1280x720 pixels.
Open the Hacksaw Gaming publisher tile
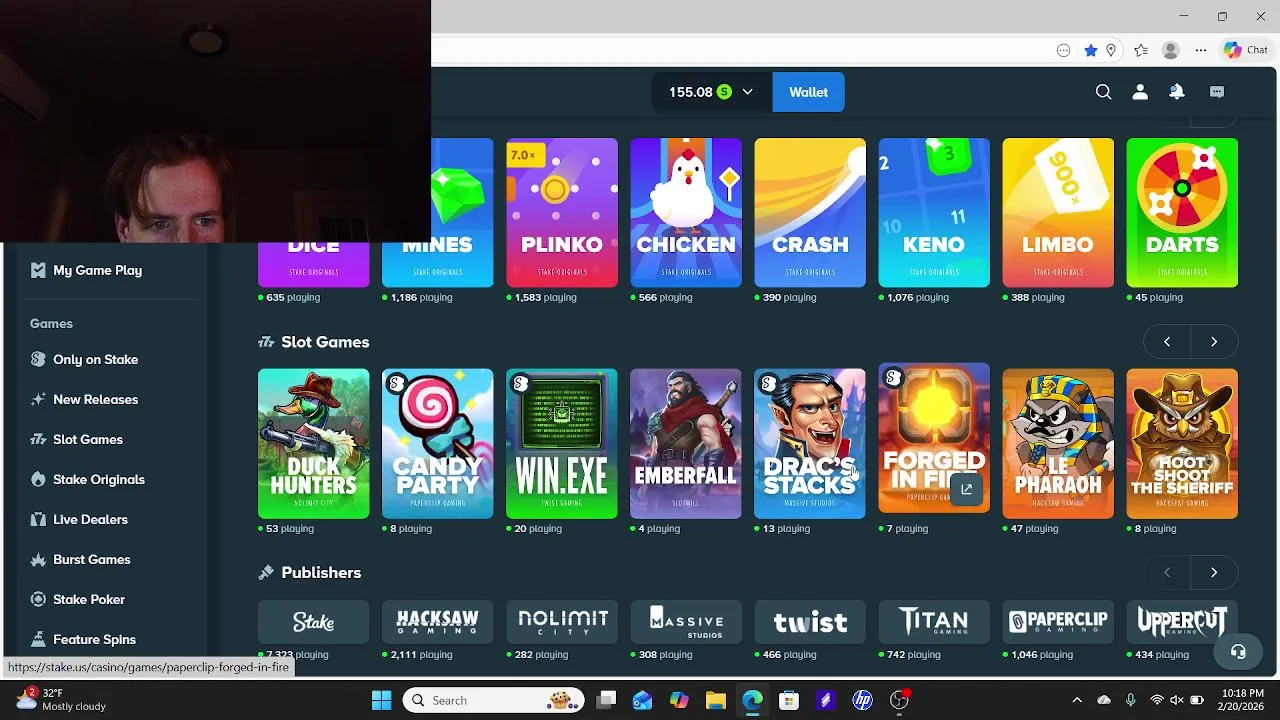click(x=437, y=622)
